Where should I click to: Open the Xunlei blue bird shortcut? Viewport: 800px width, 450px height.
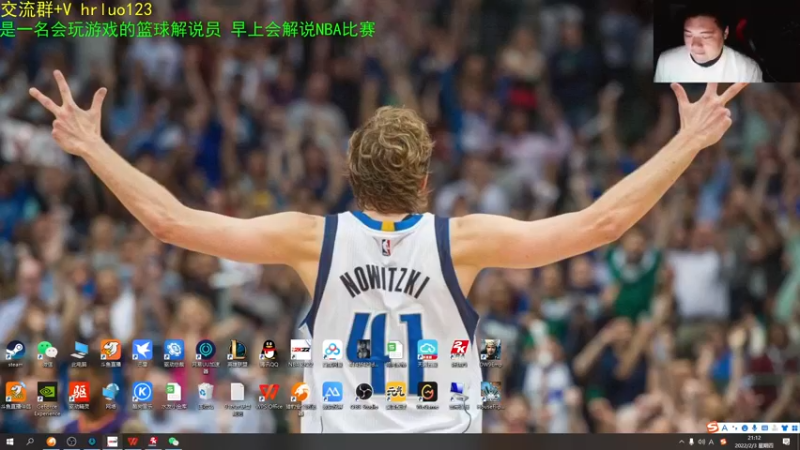click(142, 353)
